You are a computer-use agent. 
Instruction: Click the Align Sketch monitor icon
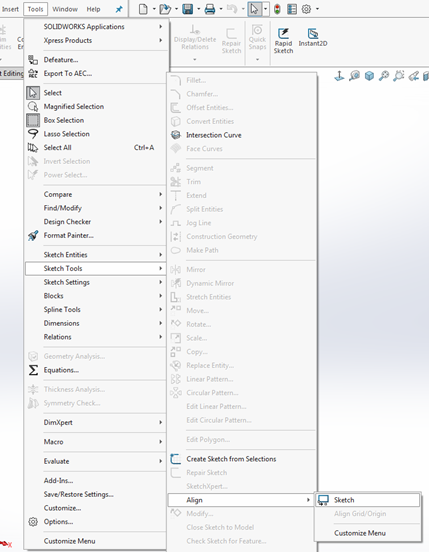[x=323, y=500]
